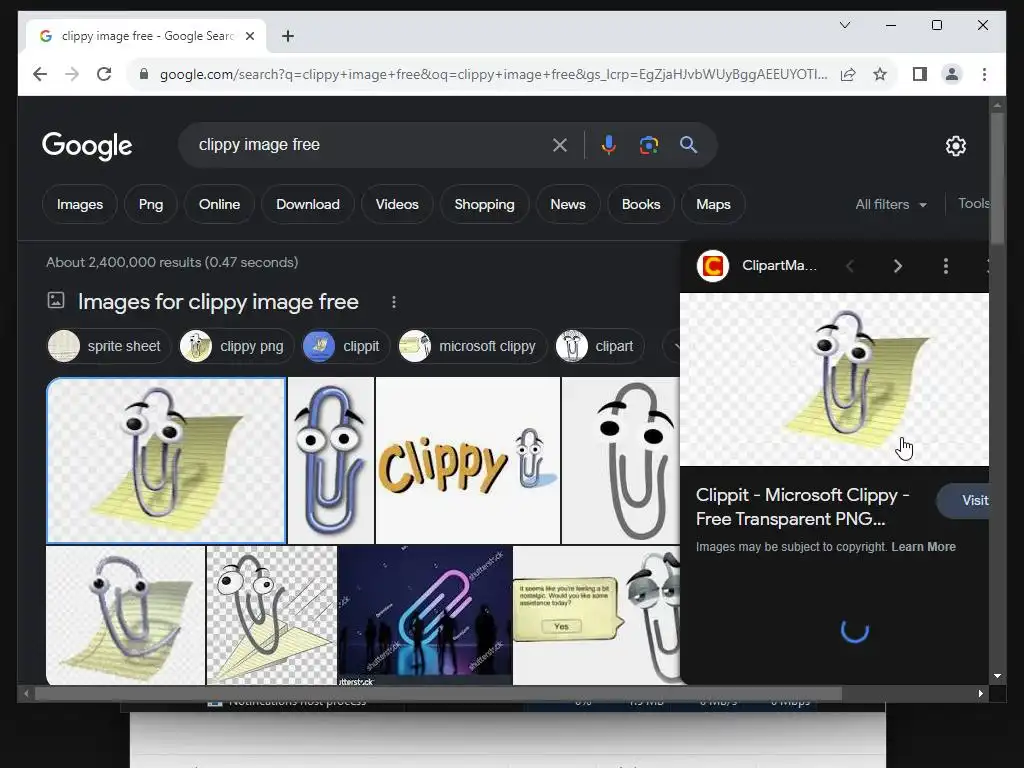The height and width of the screenshot is (768, 1024).
Task: View site info via the padlock icon
Action: pyautogui.click(x=144, y=74)
